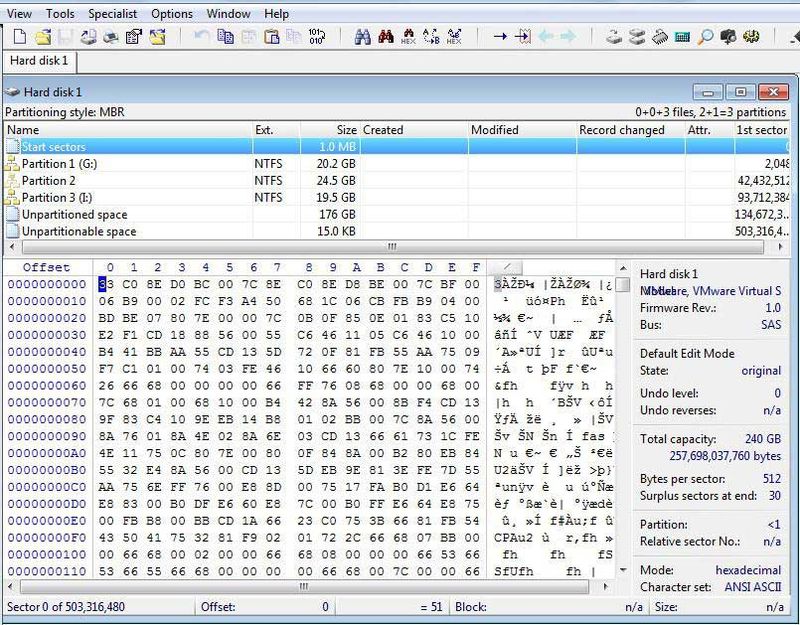Click the Forward navigation arrow in toolbar

(x=568, y=36)
